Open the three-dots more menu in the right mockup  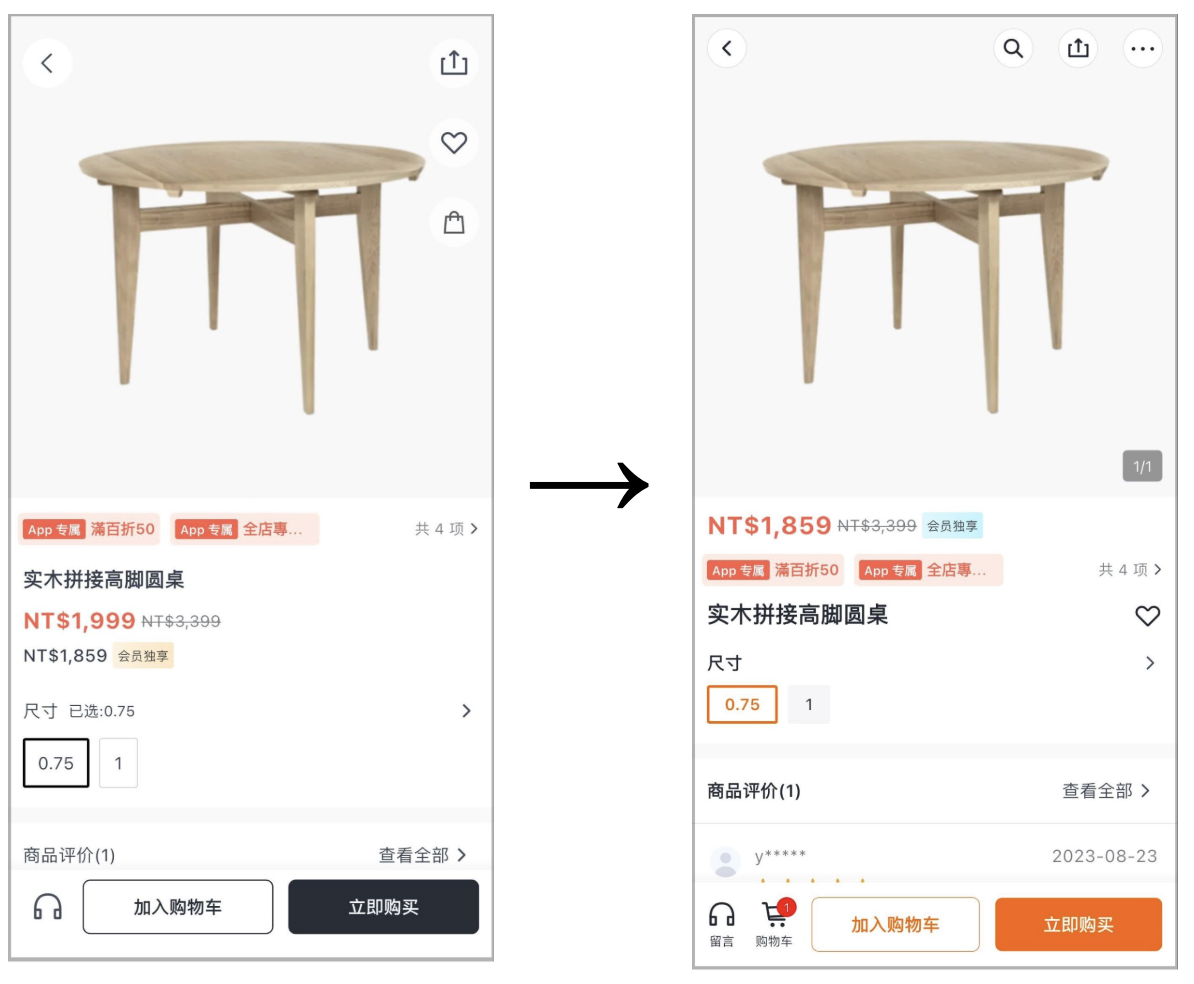1142,49
